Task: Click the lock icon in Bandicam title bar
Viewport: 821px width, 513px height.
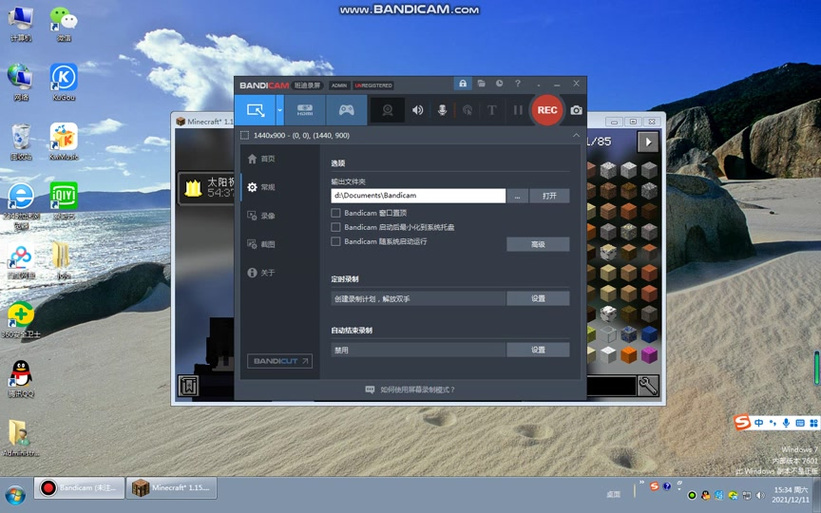Action: [463, 84]
